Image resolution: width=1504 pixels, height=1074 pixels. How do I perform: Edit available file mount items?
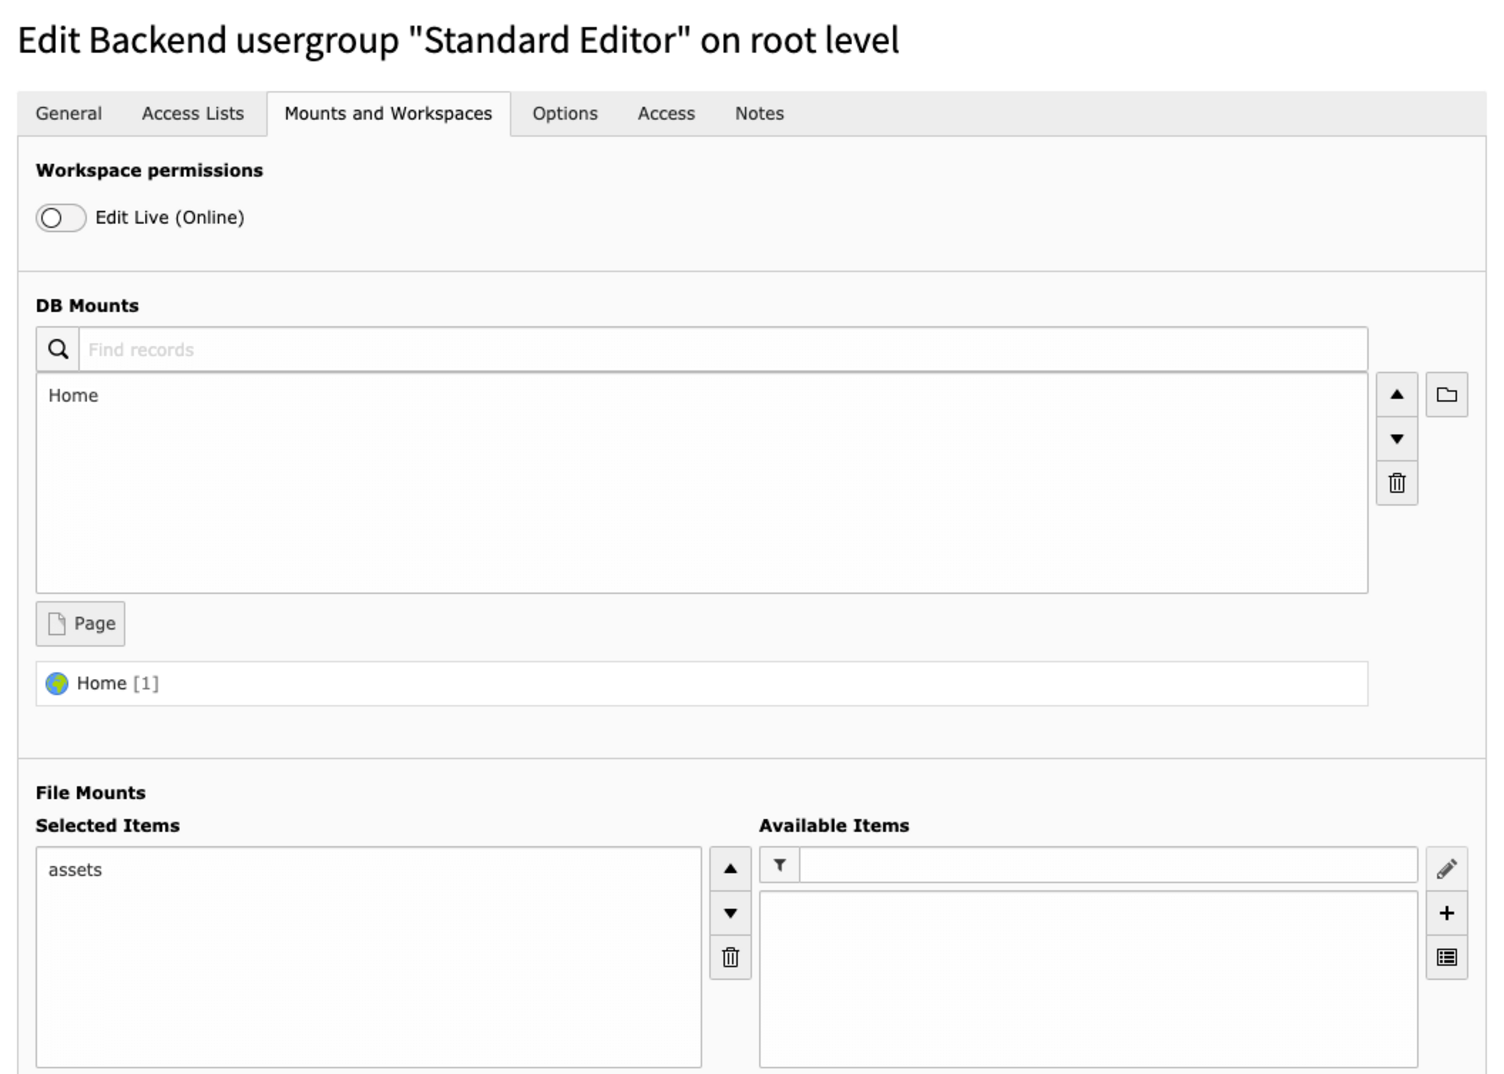(x=1447, y=868)
